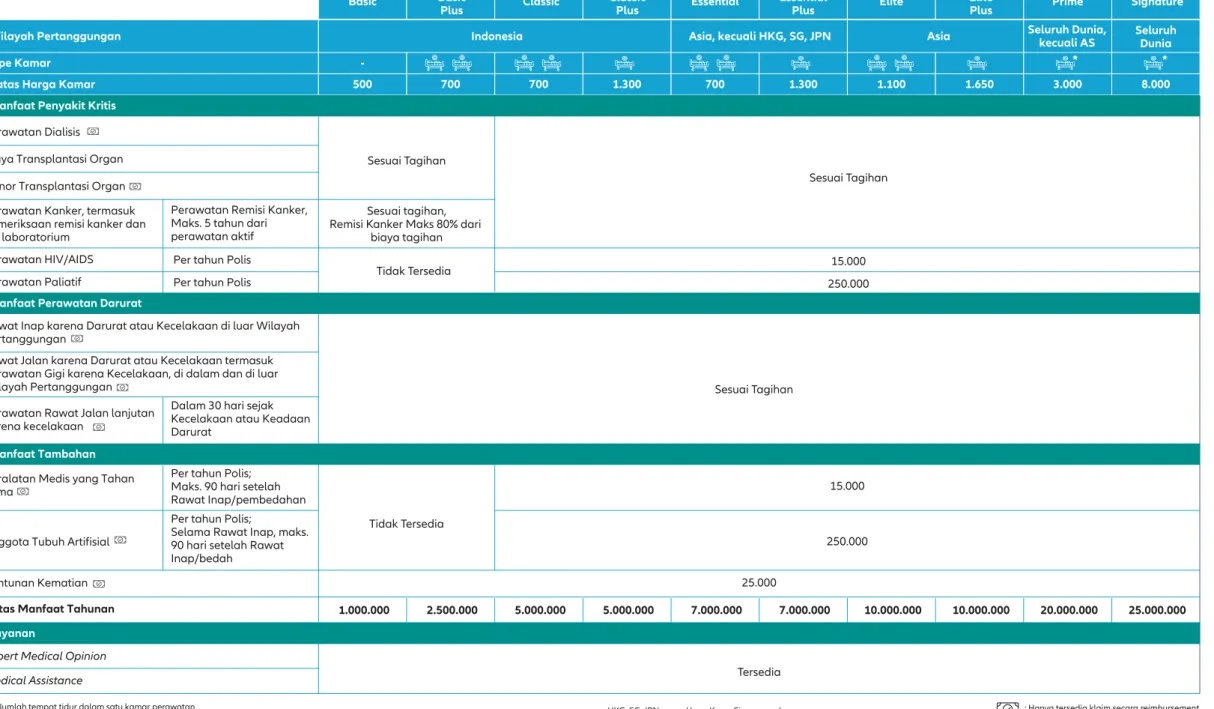
Task: Click bed icon above 1.300 in the Indonesia columns
Action: (627, 64)
